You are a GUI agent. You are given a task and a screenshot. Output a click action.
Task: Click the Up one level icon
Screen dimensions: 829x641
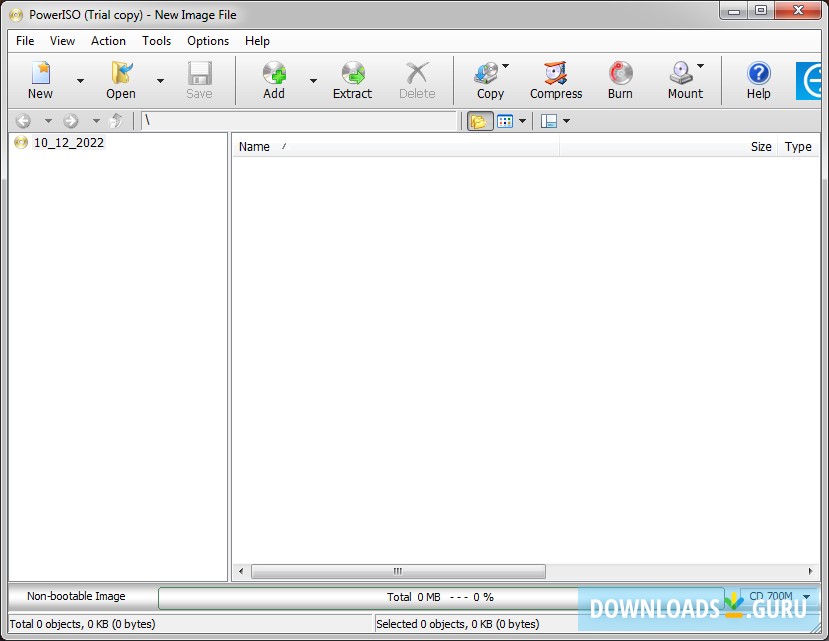coord(116,121)
